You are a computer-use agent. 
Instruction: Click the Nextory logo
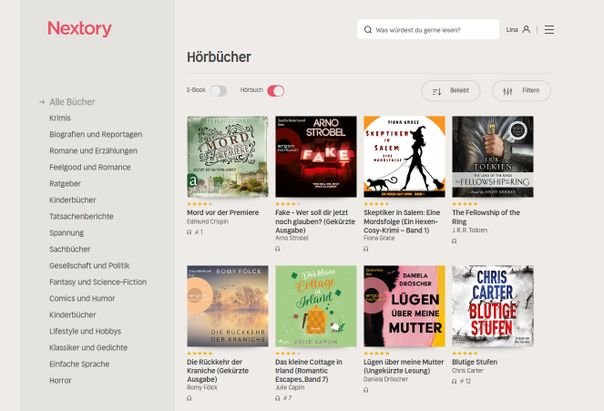(79, 29)
